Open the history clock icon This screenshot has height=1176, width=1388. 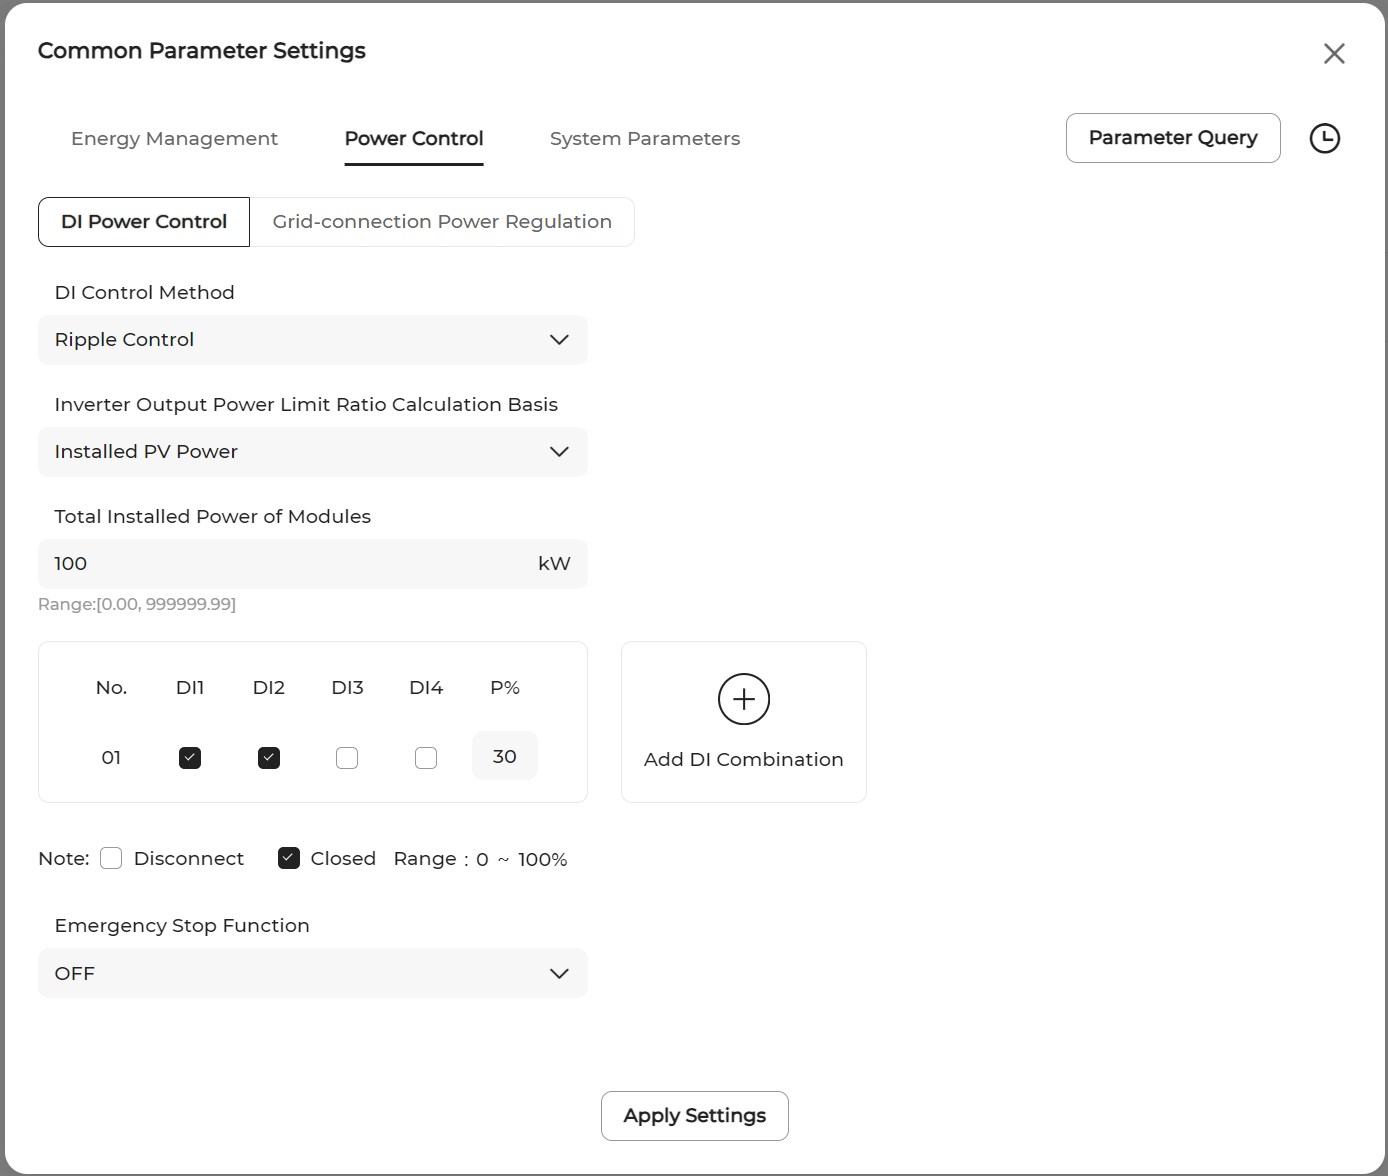click(x=1324, y=138)
